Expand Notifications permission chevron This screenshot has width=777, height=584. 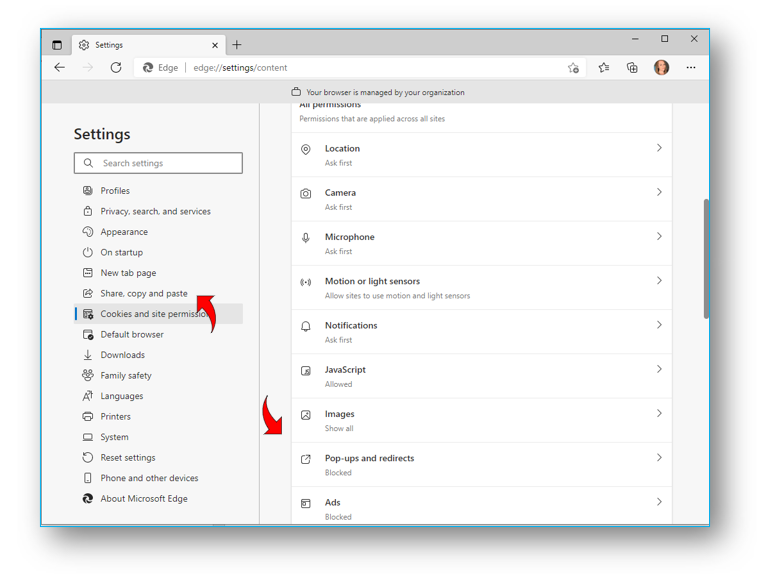659,325
